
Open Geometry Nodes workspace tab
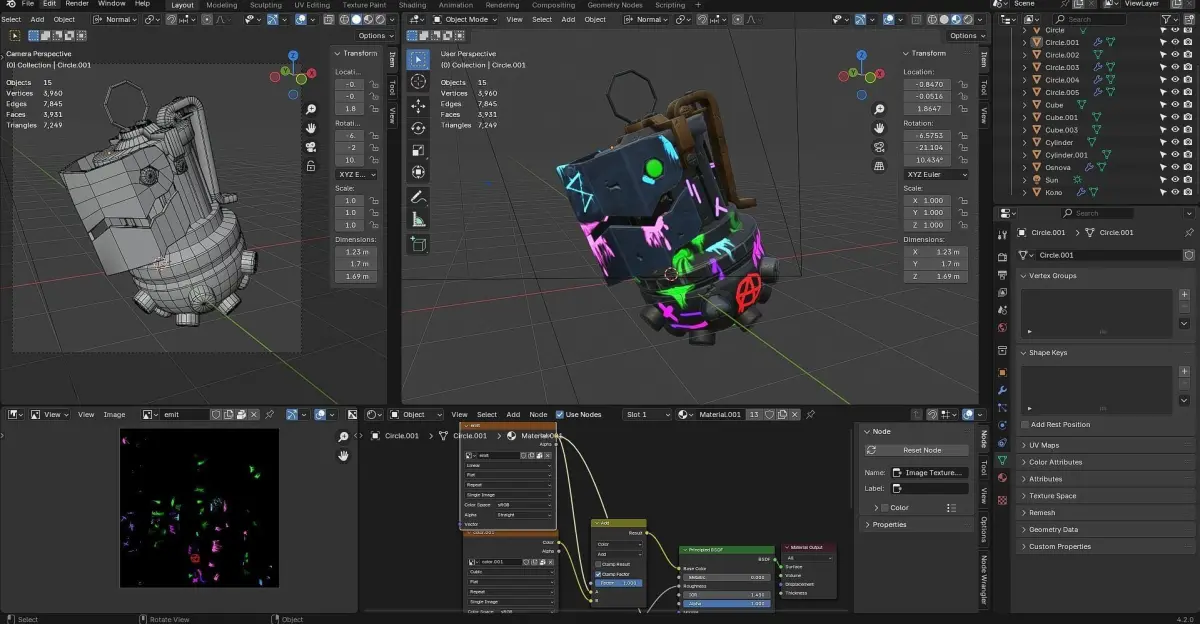[x=615, y=5]
